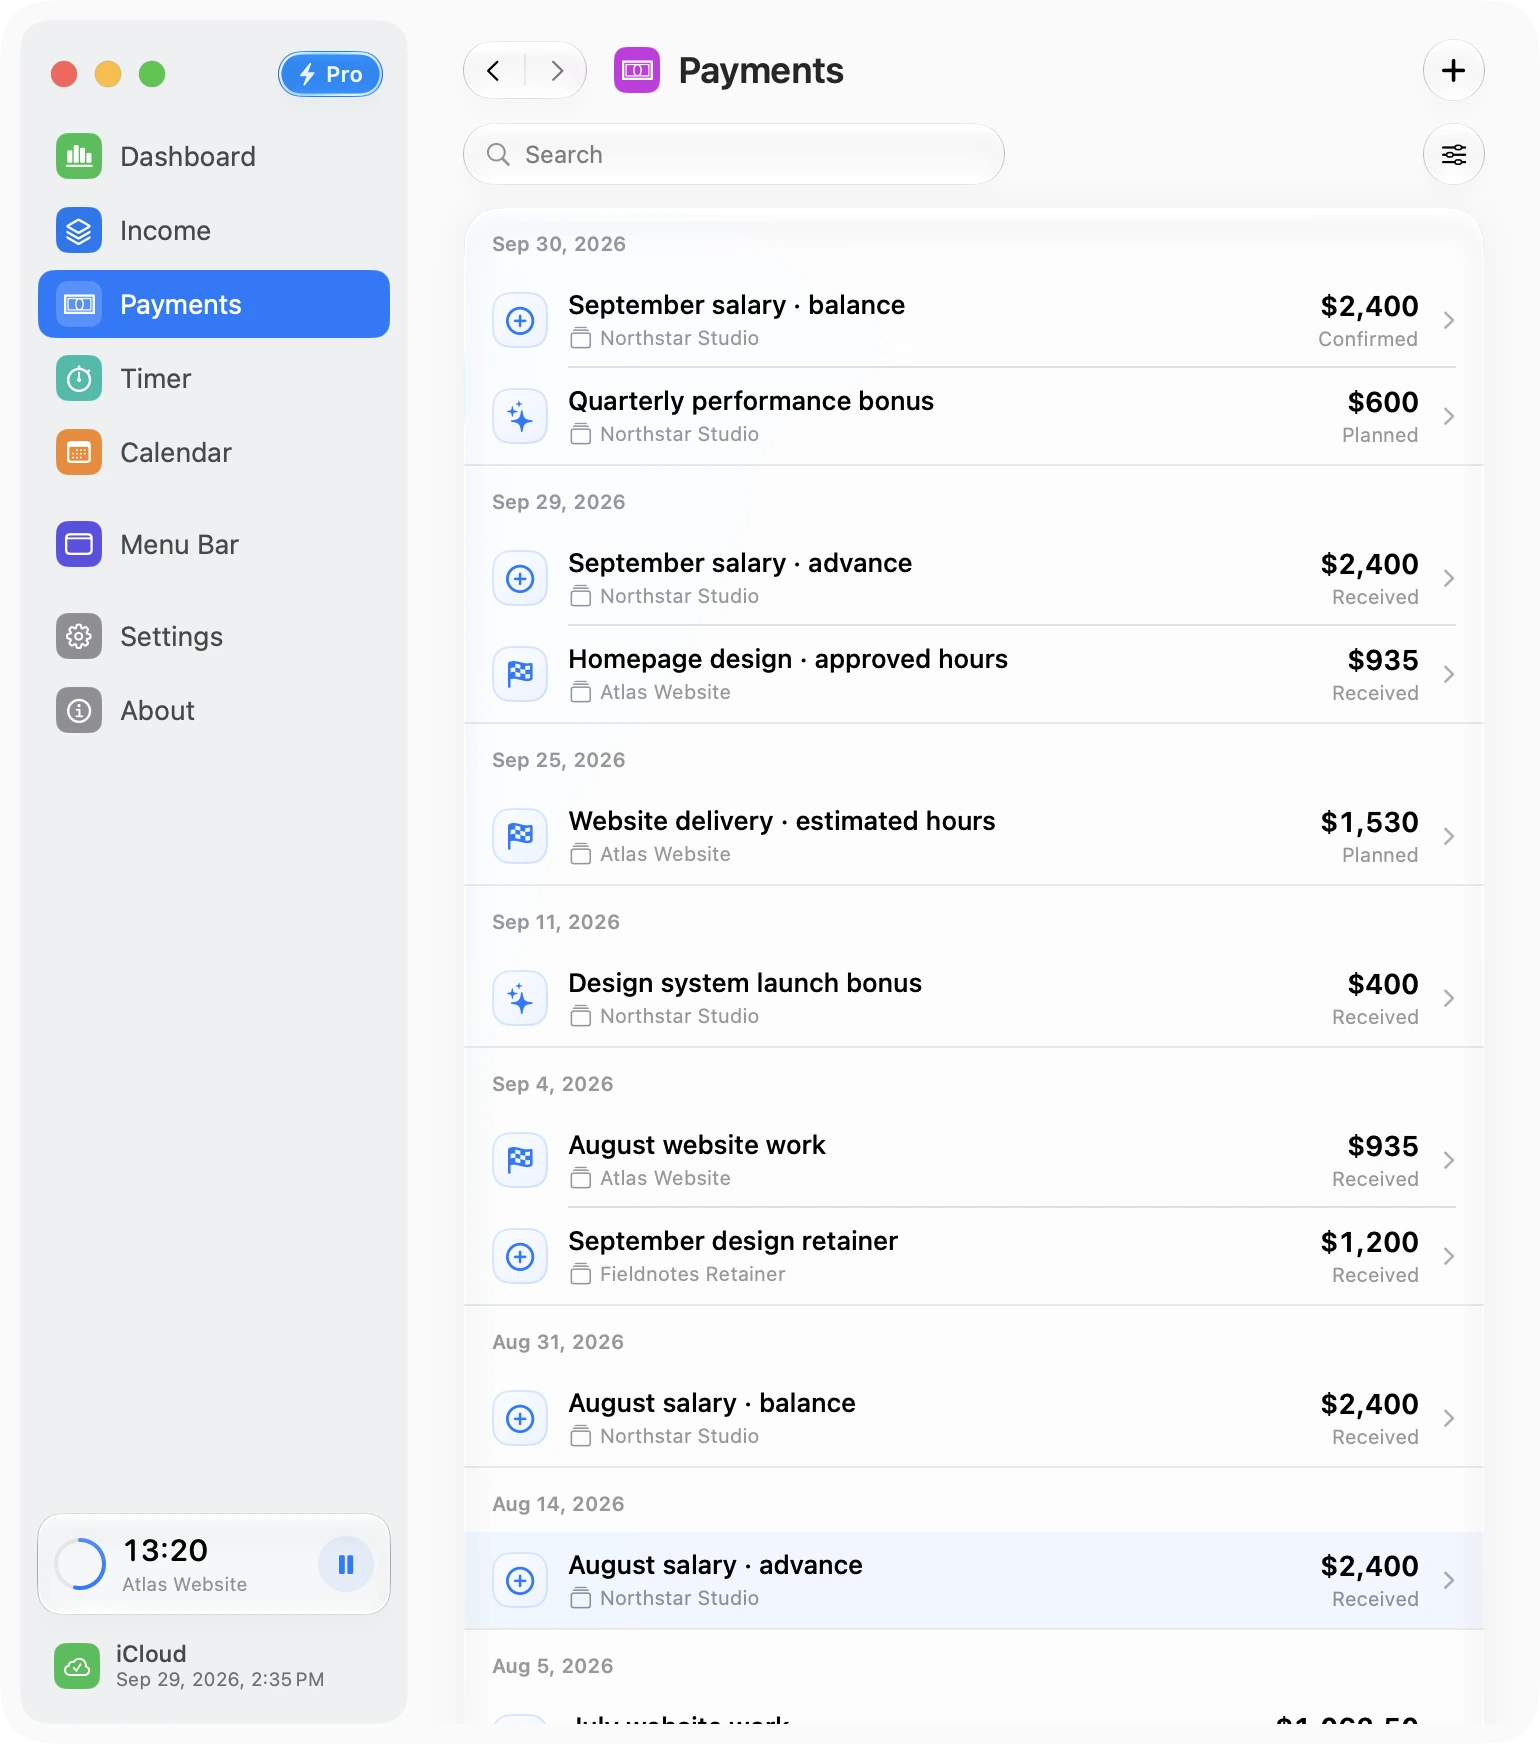
Task: Click the Homepage design flag icon
Action: (x=520, y=674)
